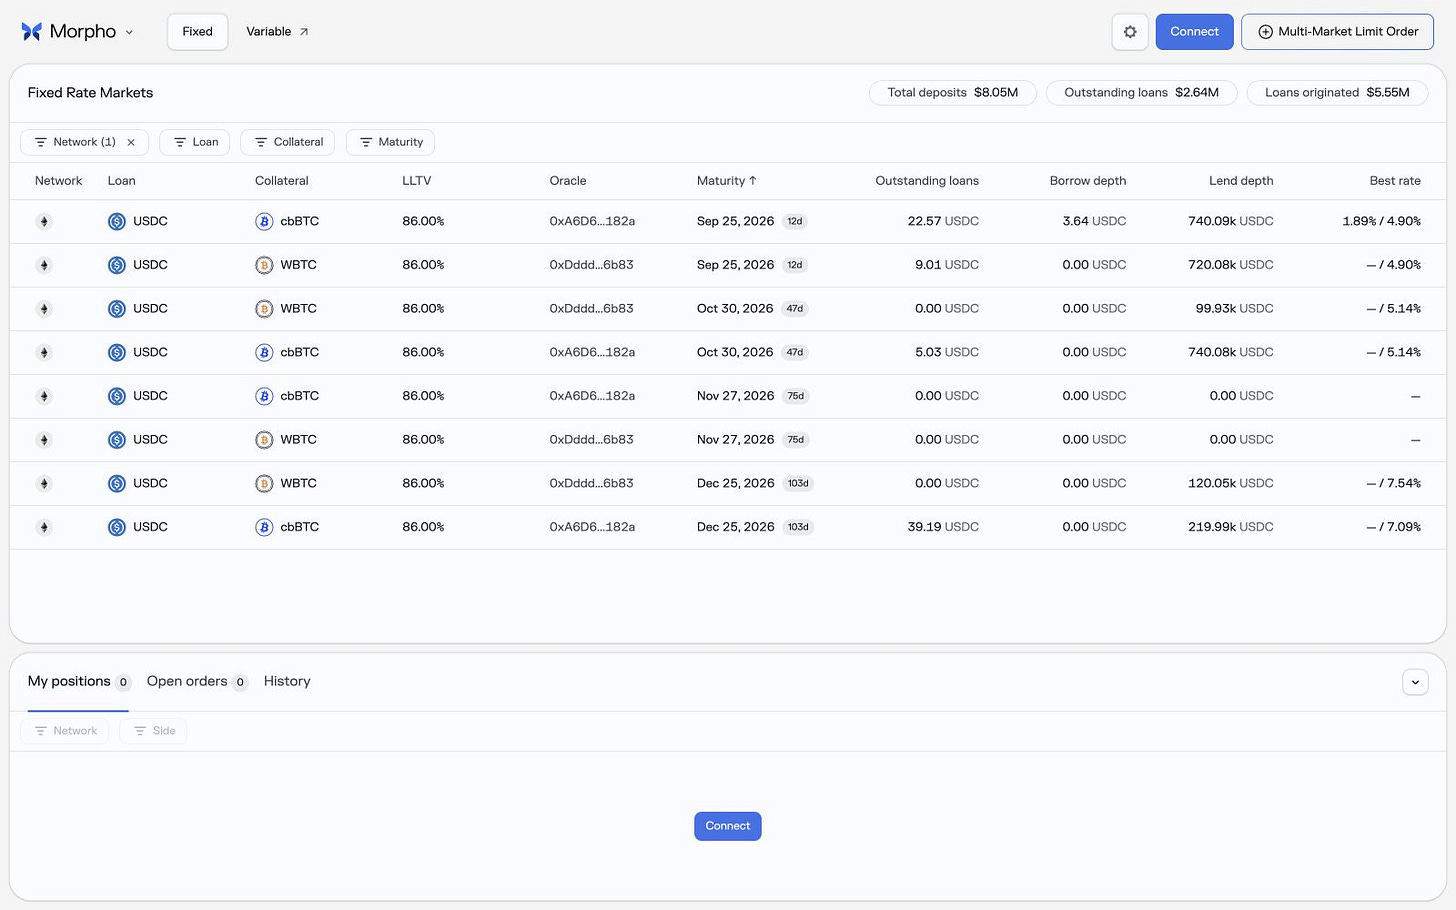
Task: Switch to the History tab
Action: 287,682
